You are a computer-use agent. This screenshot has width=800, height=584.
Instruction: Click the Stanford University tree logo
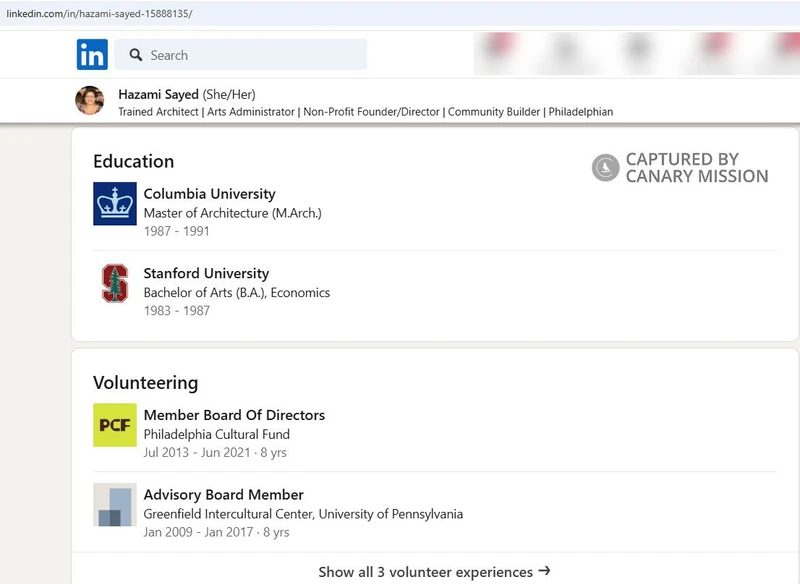click(115, 283)
